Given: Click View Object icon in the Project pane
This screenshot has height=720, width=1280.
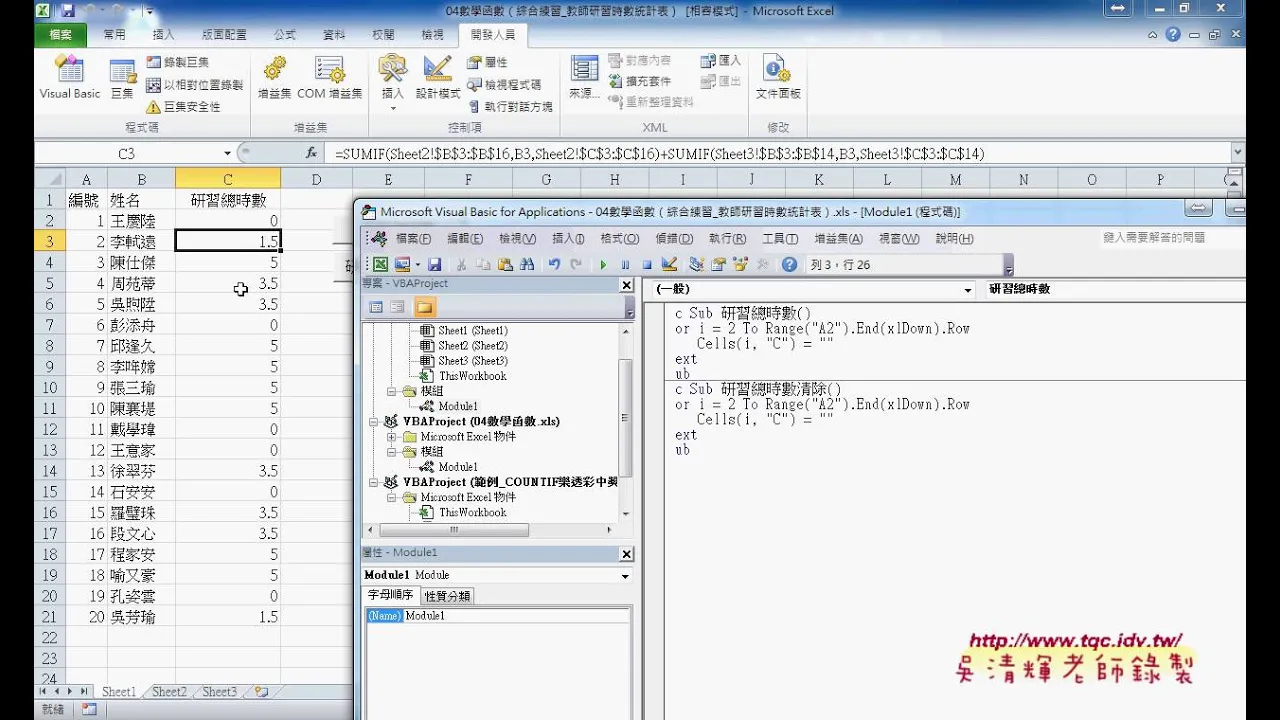Looking at the screenshot, I should pos(398,307).
